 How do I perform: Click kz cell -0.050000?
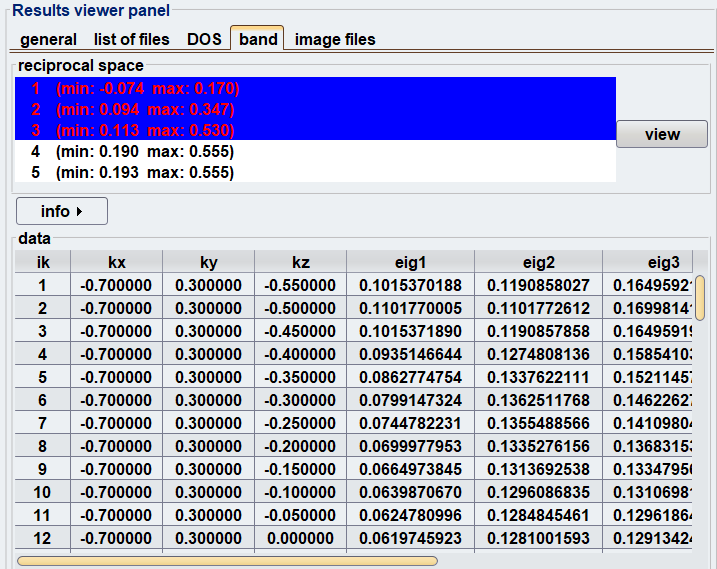click(300, 515)
